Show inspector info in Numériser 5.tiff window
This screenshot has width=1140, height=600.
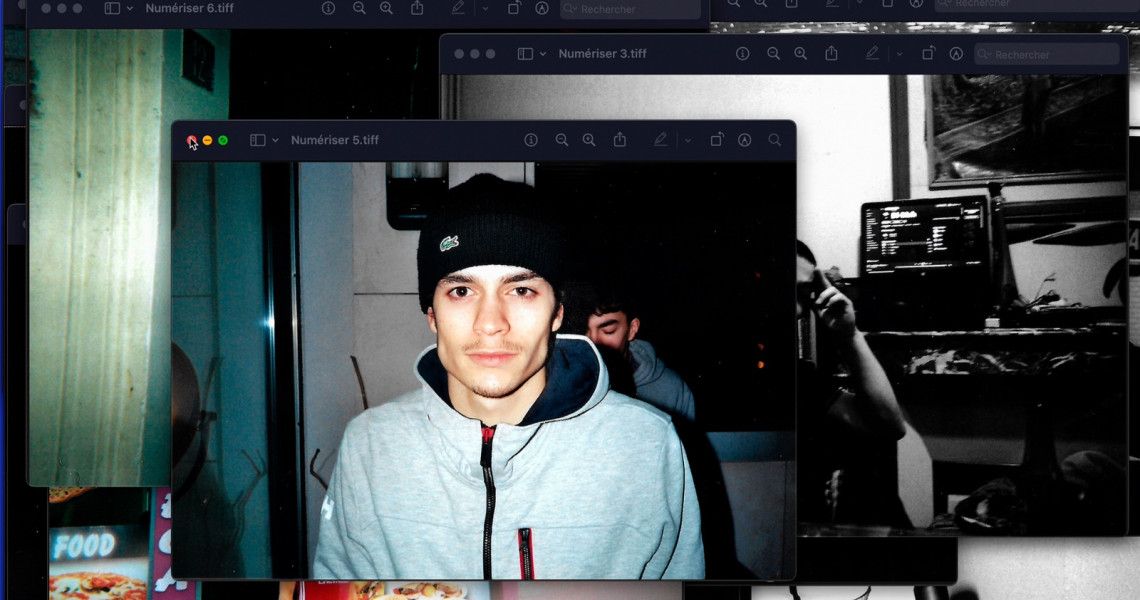pyautogui.click(x=531, y=140)
